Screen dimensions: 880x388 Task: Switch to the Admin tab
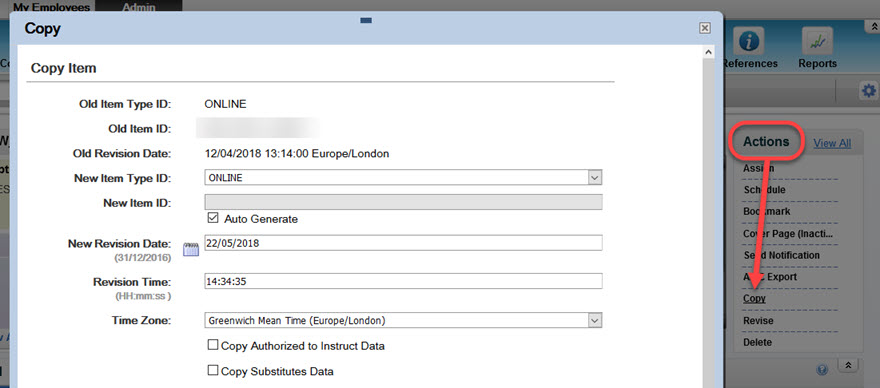click(x=139, y=7)
